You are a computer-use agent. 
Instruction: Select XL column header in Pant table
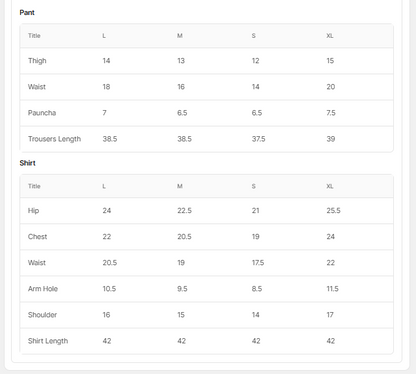pos(330,36)
